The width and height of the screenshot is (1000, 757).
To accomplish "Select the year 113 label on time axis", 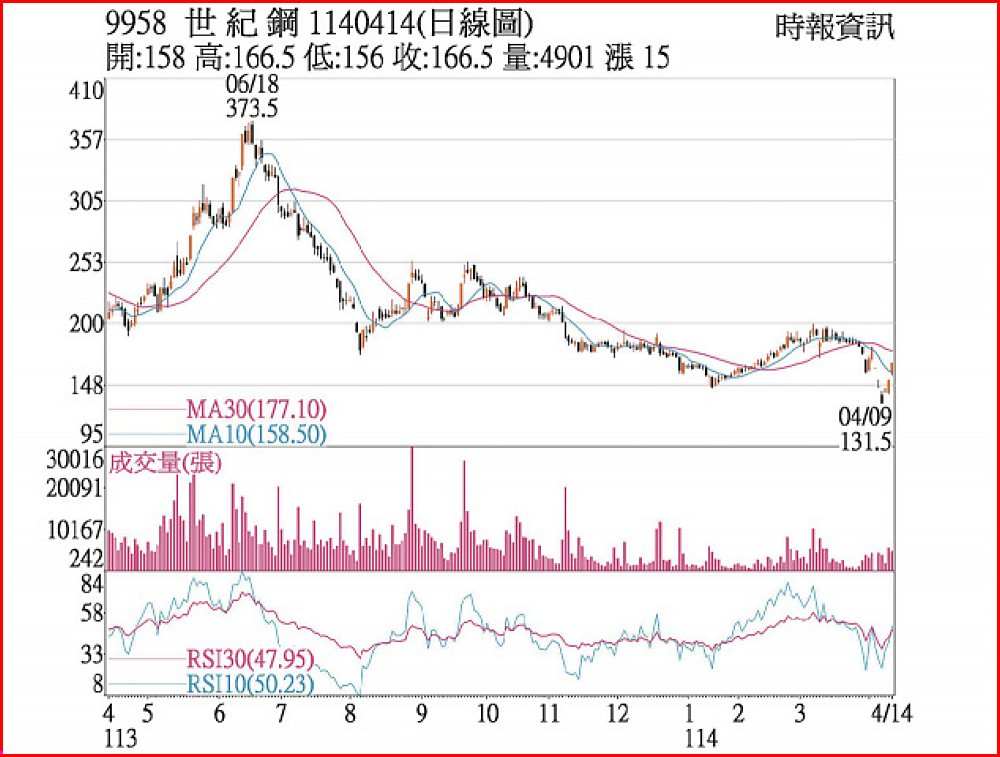I will pyautogui.click(x=119, y=739).
